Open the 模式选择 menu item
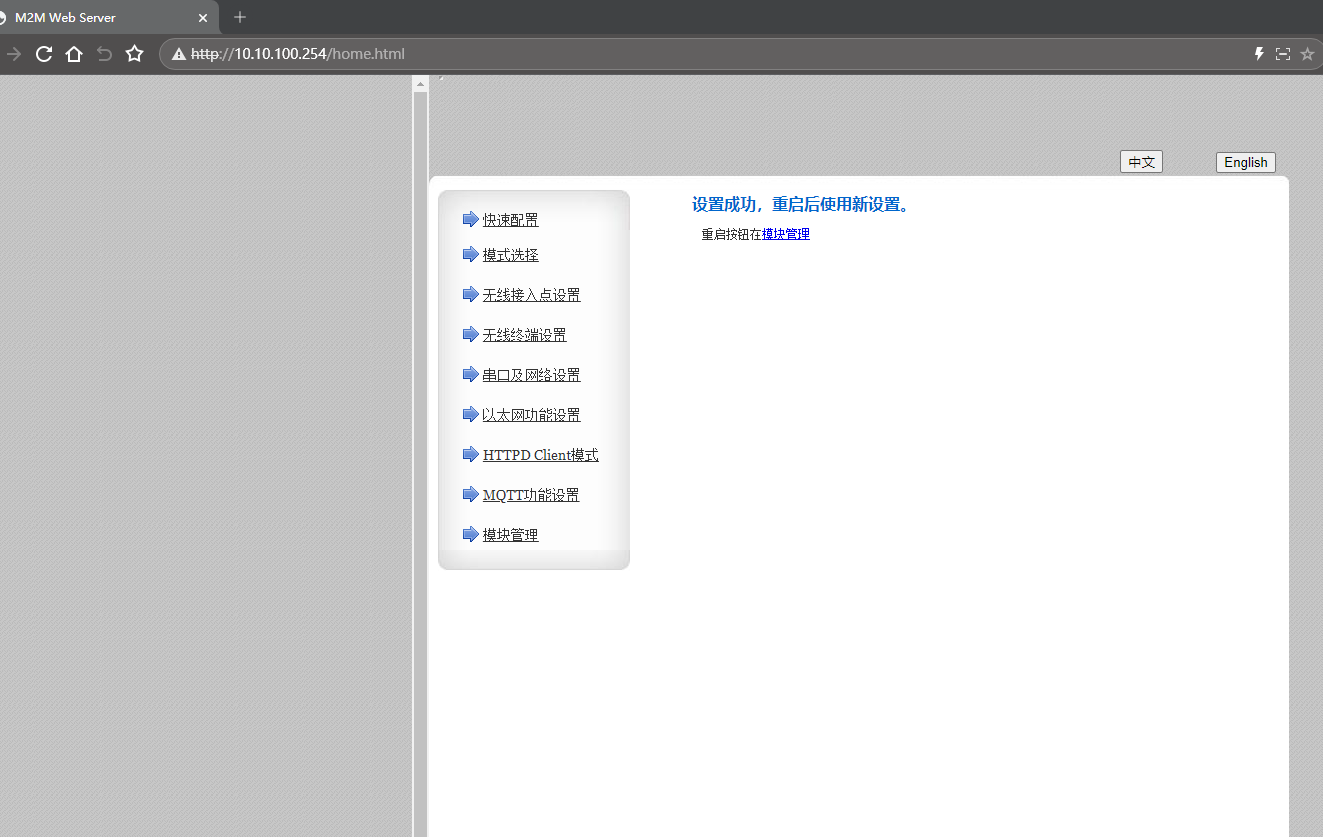This screenshot has height=837, width=1323. coord(510,255)
